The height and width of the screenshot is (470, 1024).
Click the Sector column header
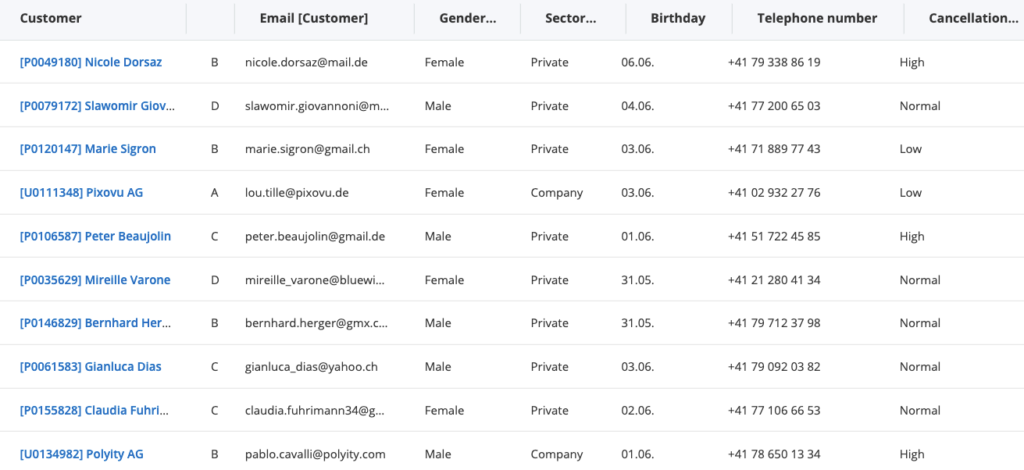point(571,18)
